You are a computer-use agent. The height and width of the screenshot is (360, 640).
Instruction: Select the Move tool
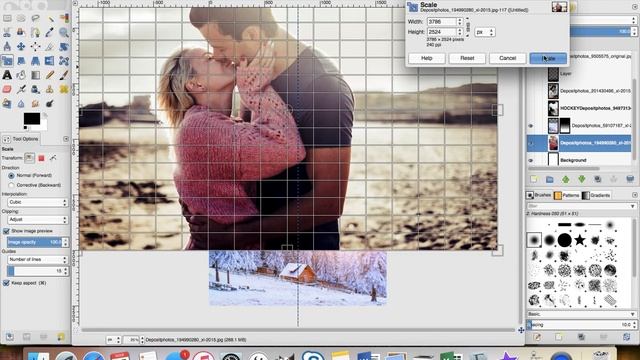pos(21,47)
